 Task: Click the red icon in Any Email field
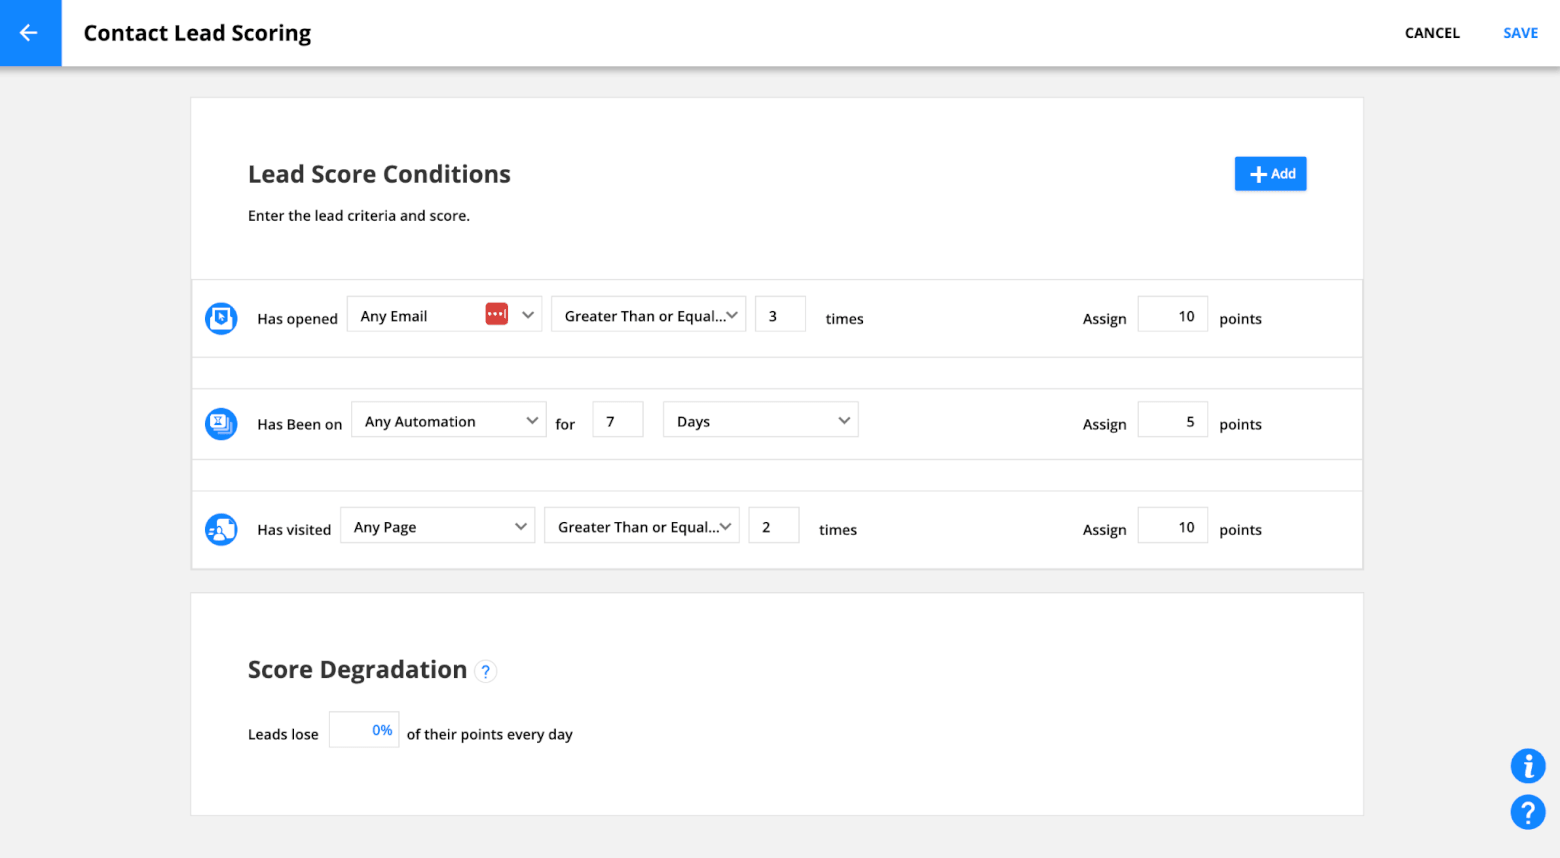coord(497,314)
